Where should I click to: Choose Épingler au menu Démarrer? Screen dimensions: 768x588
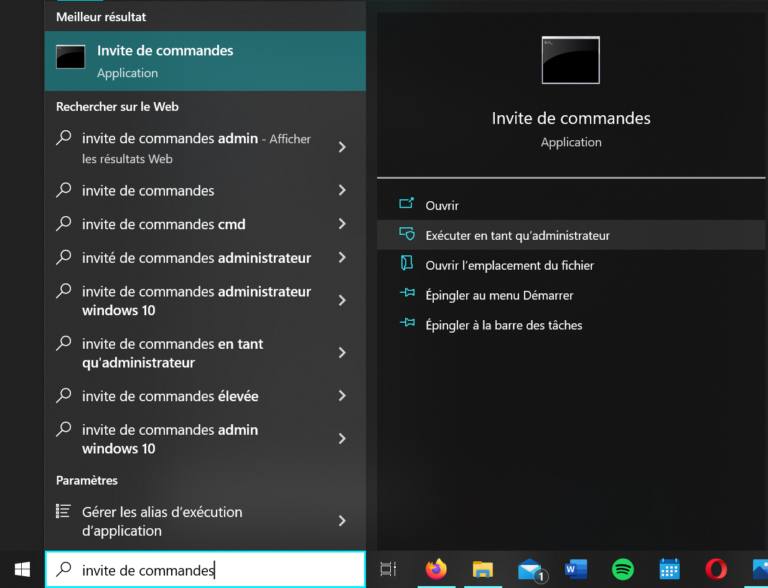pyautogui.click(x=571, y=295)
